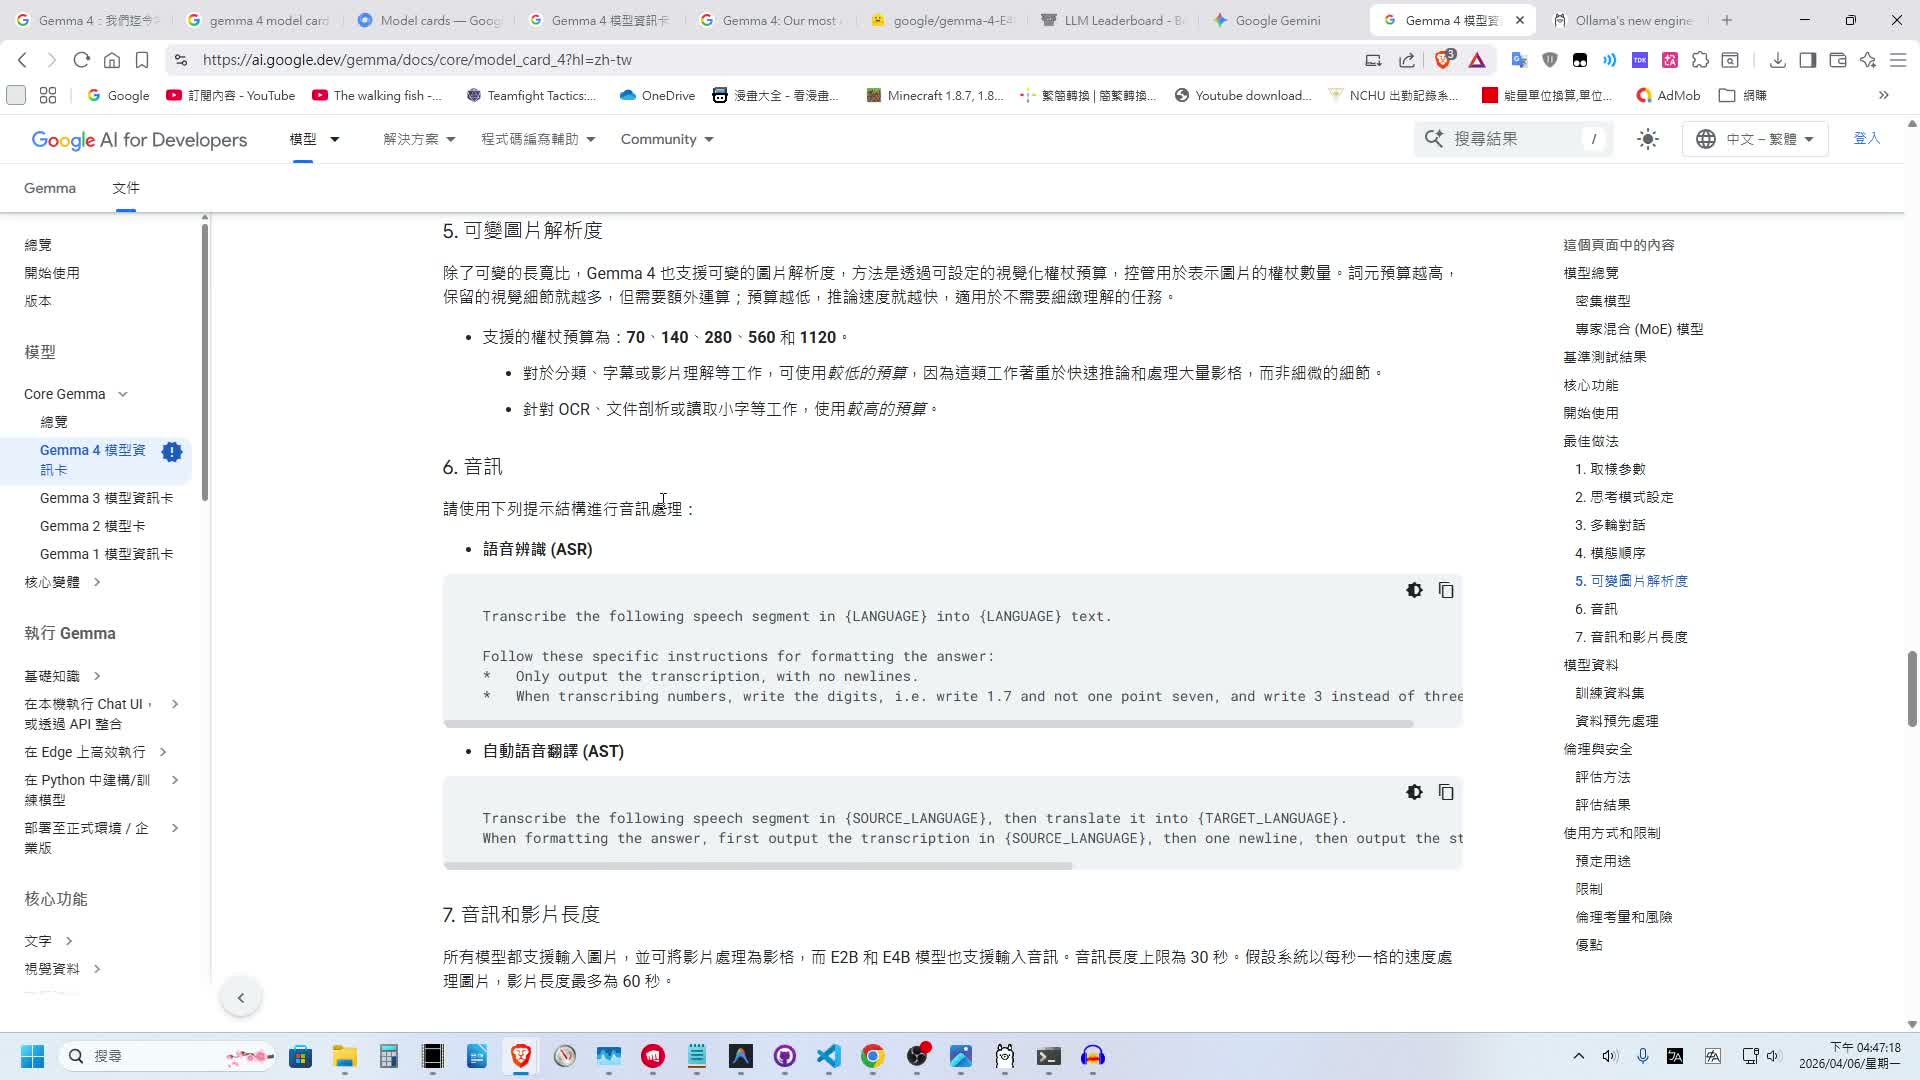The image size is (1920, 1080).
Task: Share this page icon in address bar
Action: coord(1407,60)
